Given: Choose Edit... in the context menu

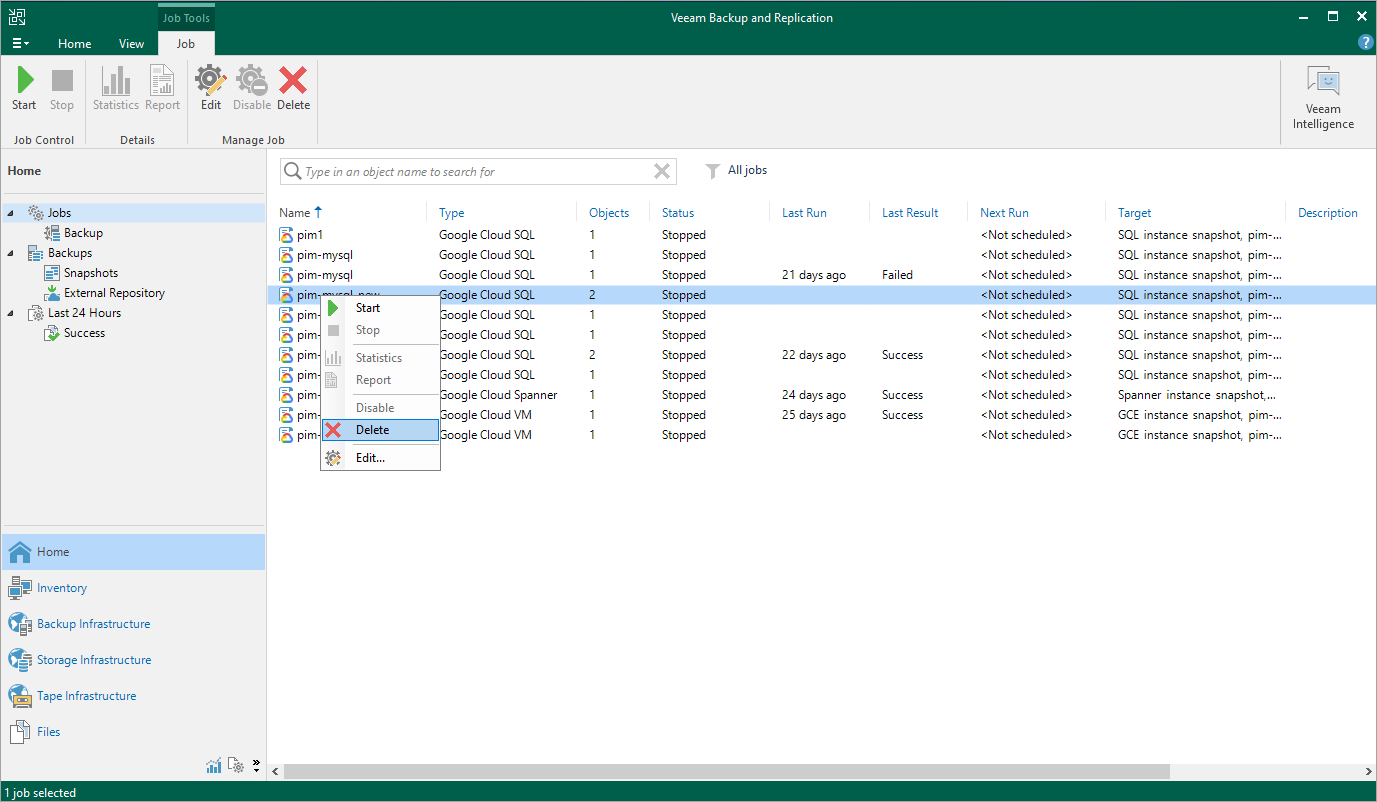Looking at the screenshot, I should pyautogui.click(x=380, y=458).
